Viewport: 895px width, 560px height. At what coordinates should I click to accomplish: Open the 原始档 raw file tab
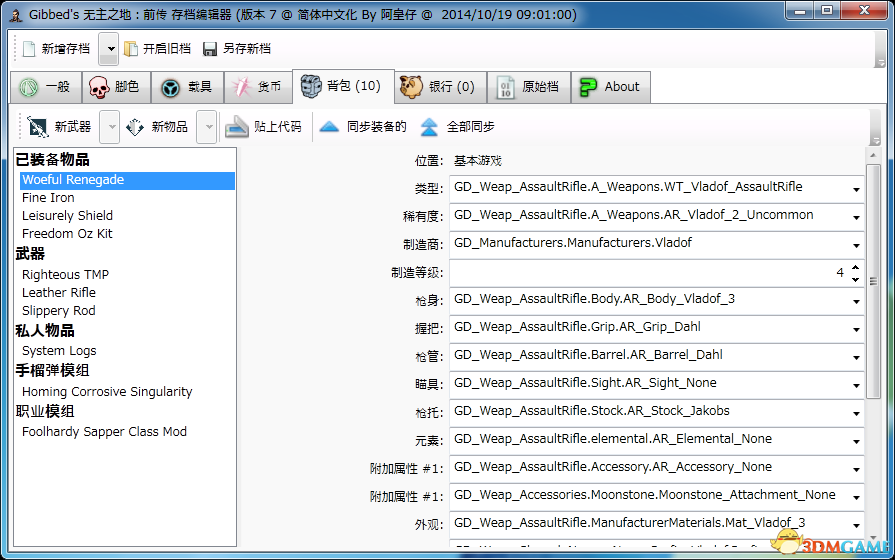coord(529,87)
